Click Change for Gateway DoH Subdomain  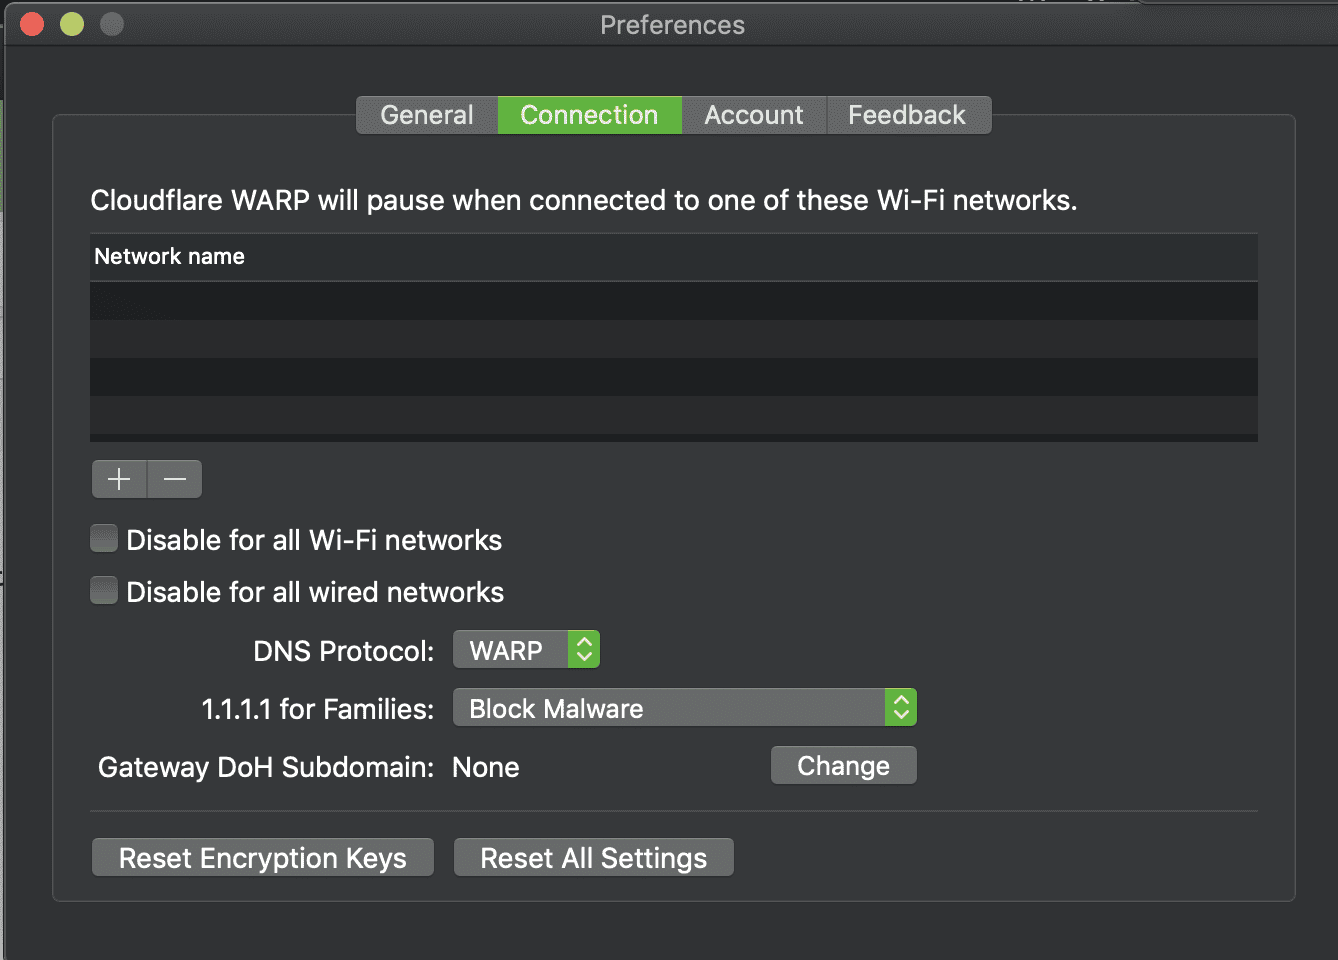click(x=843, y=766)
